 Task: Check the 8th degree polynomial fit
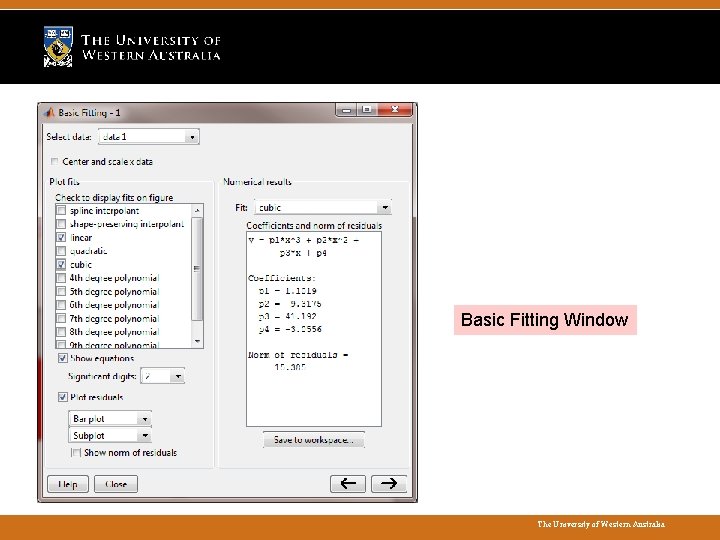point(61,332)
